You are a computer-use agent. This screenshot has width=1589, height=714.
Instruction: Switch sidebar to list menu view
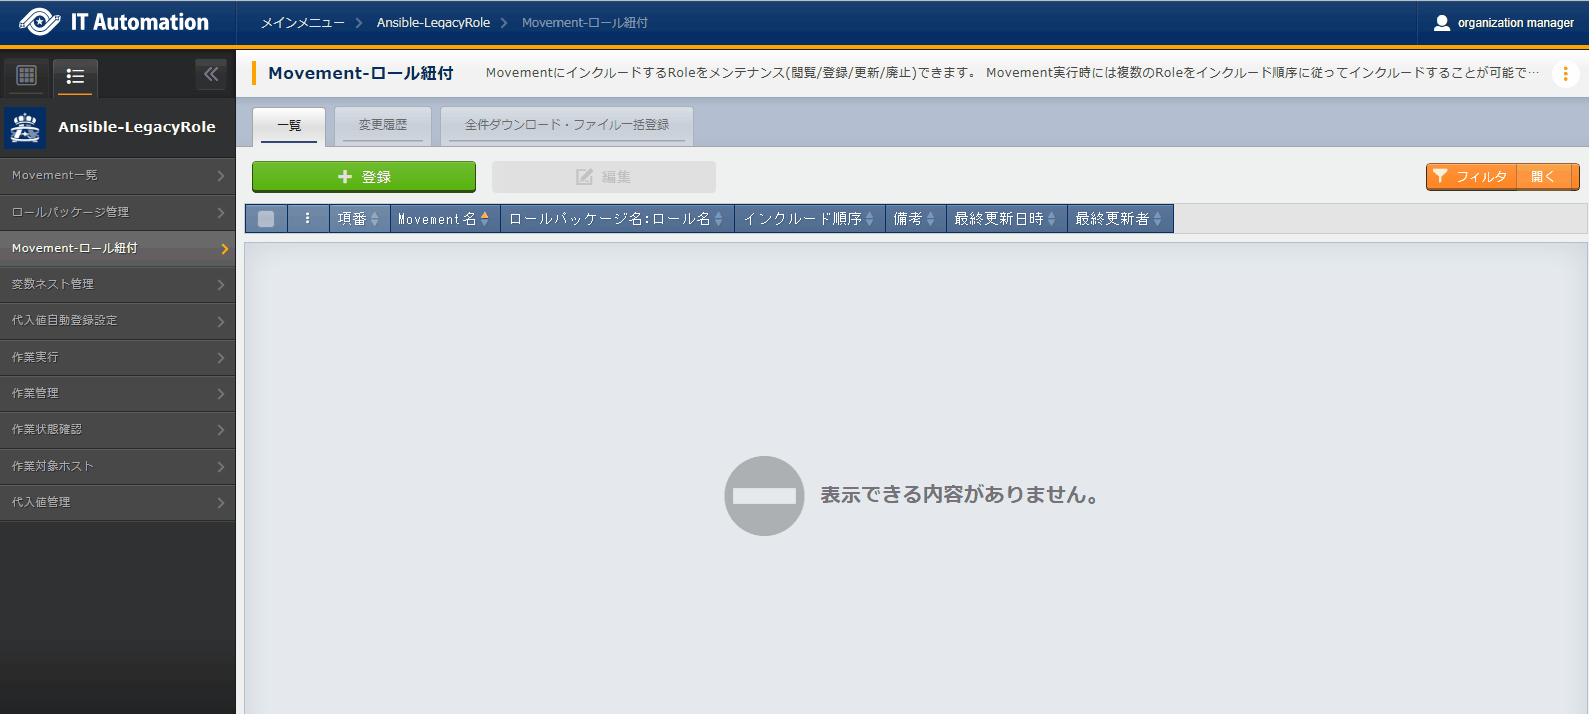(75, 76)
